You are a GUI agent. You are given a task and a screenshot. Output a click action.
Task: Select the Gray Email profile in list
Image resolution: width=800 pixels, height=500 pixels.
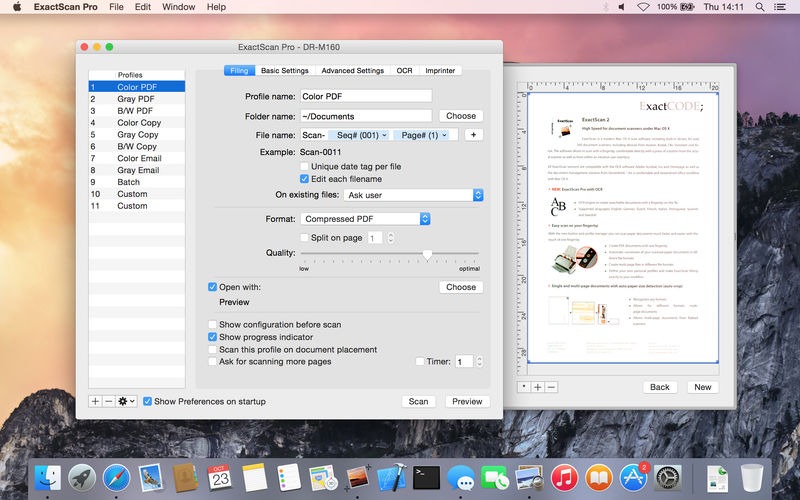pyautogui.click(x=138, y=170)
